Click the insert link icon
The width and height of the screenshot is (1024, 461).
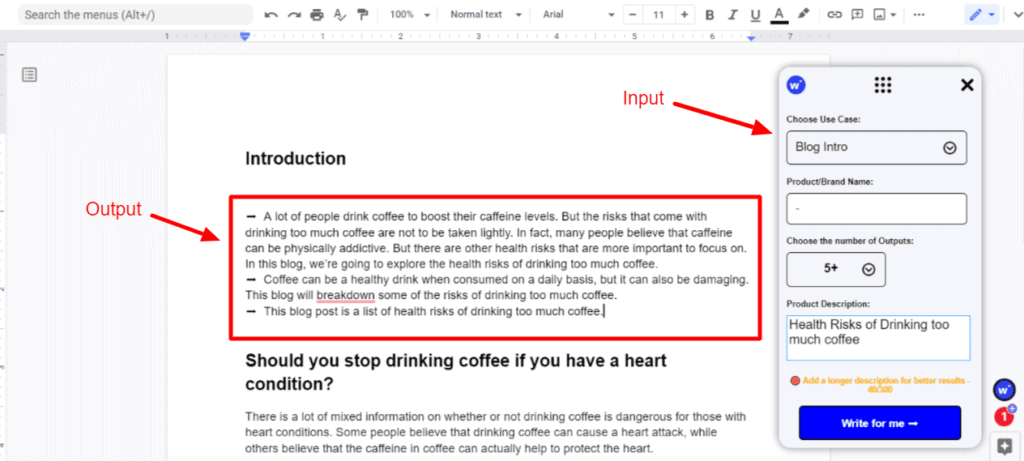833,15
